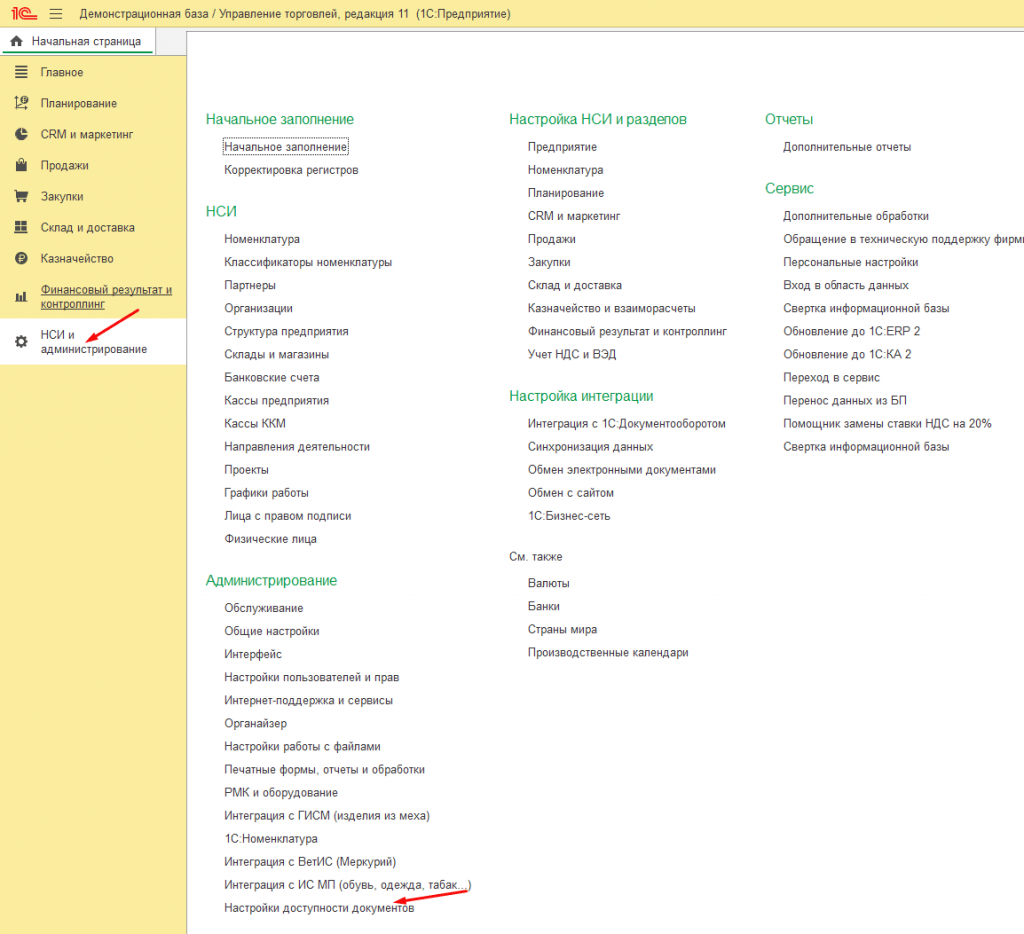Open the Планирование sidebar section
1024x934 pixels.
pyautogui.click(x=79, y=103)
